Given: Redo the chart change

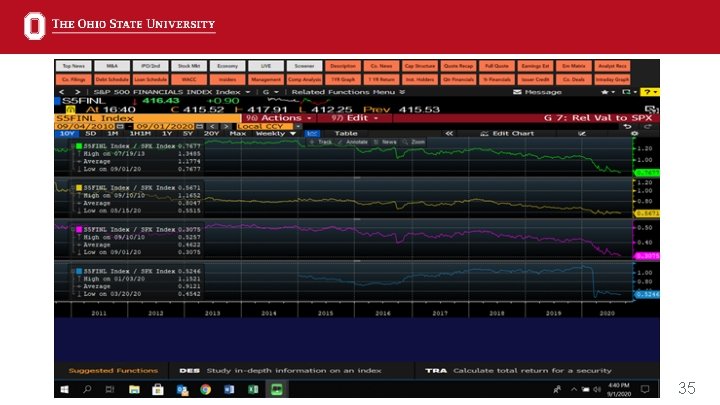Looking at the screenshot, I should 647,126.
